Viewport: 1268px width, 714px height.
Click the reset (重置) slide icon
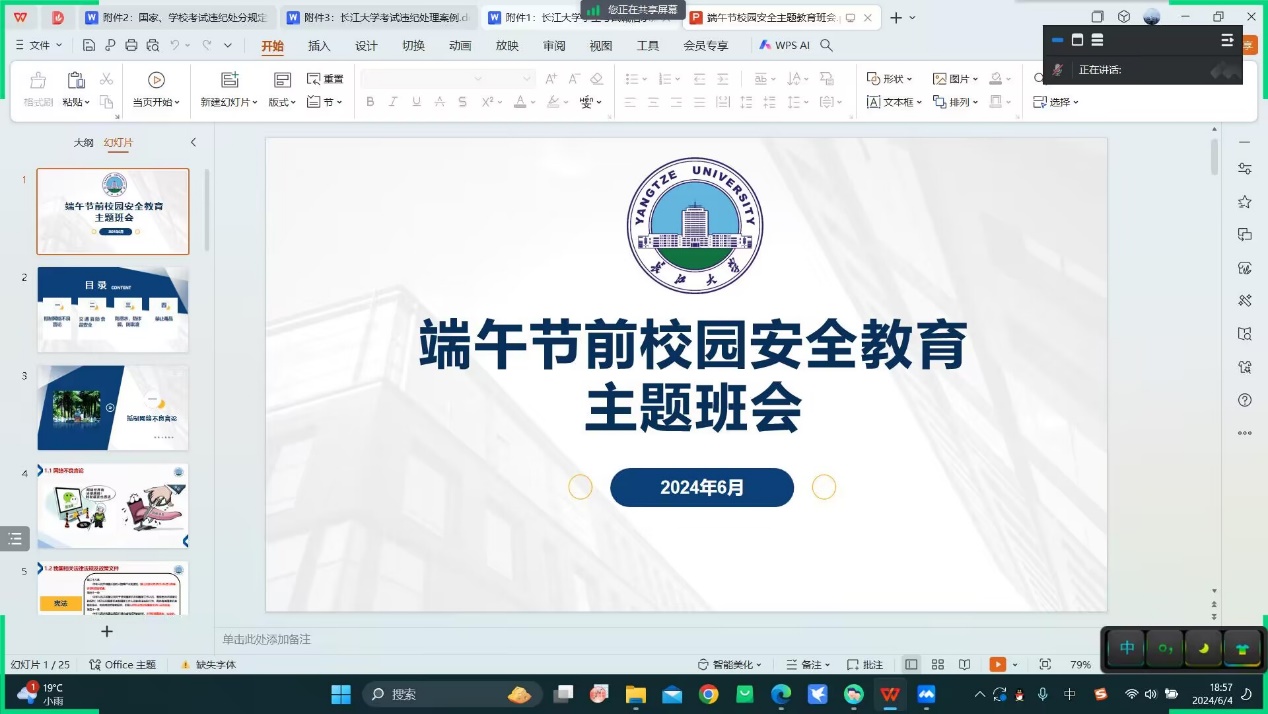tap(325, 79)
